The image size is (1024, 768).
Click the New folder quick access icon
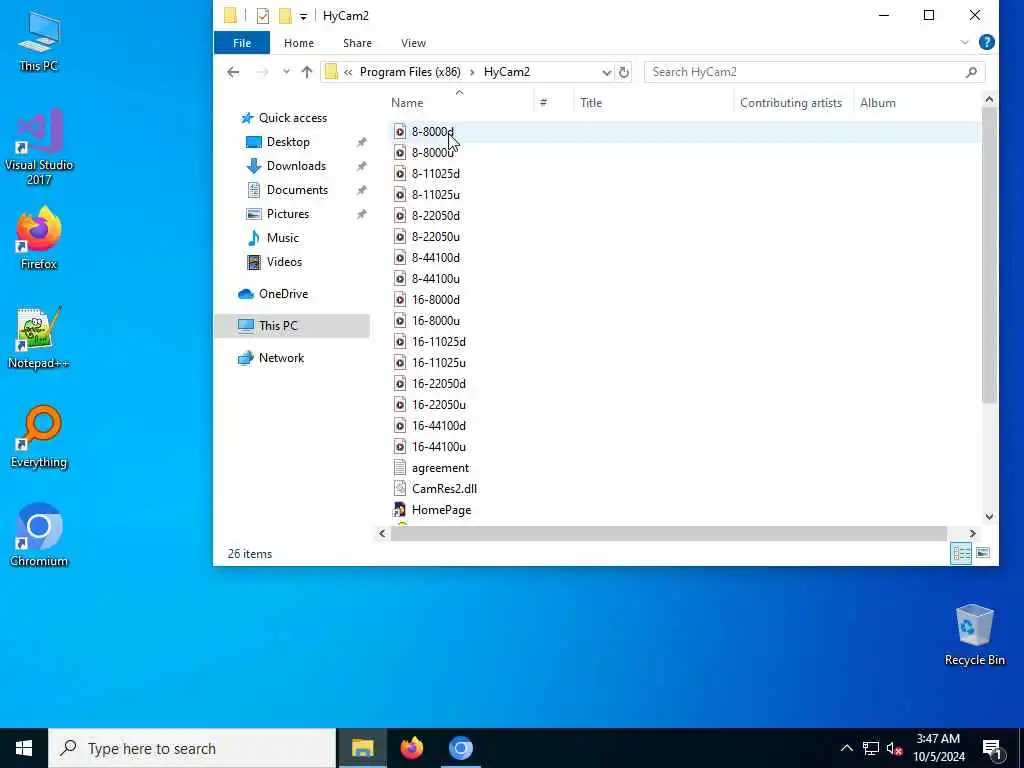[x=285, y=16]
